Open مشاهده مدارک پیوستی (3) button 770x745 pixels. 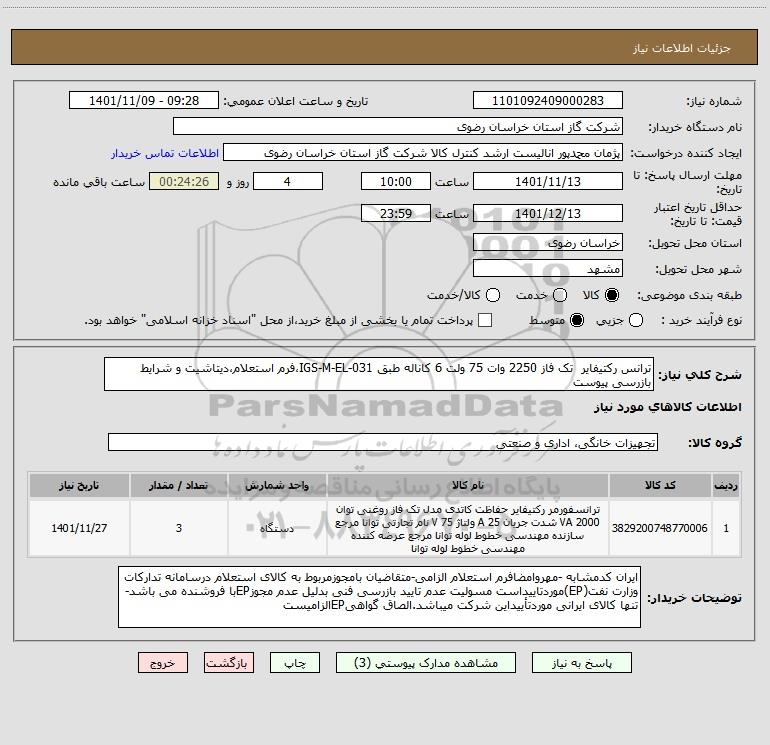point(426,663)
